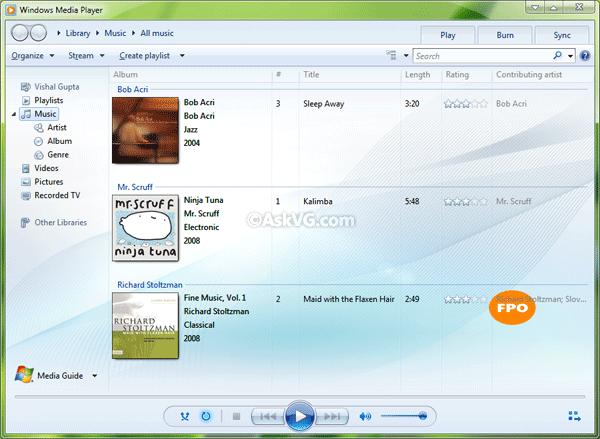
Task: Open the Play tab
Action: point(448,35)
